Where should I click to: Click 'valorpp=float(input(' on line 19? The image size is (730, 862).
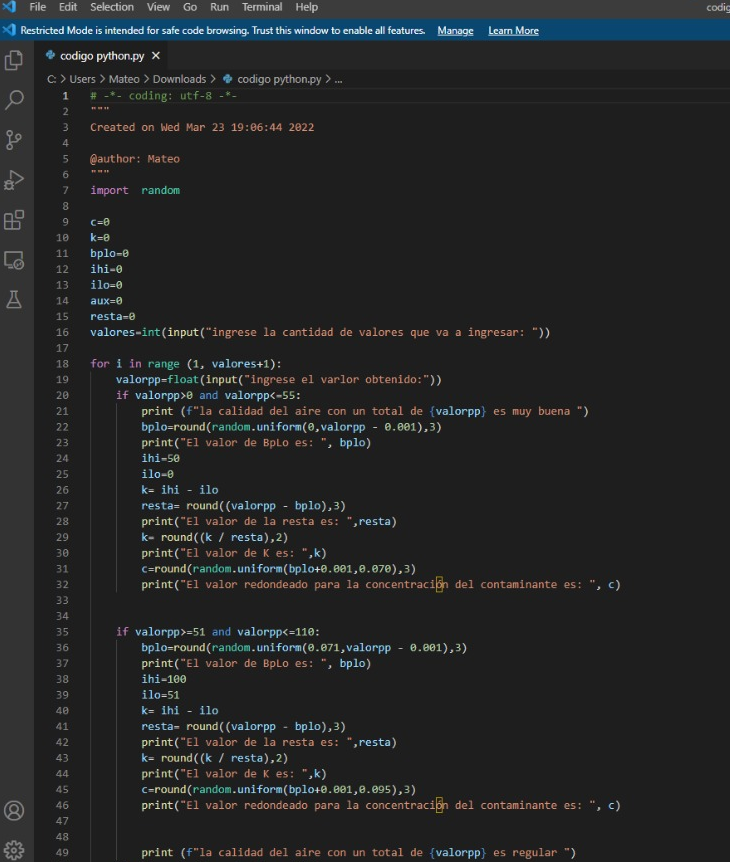179,380
